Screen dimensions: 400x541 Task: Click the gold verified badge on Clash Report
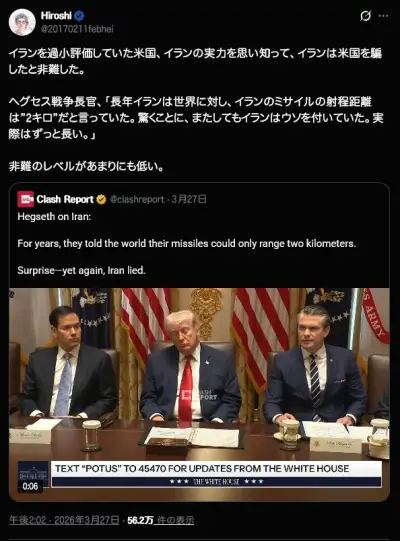[101, 199]
